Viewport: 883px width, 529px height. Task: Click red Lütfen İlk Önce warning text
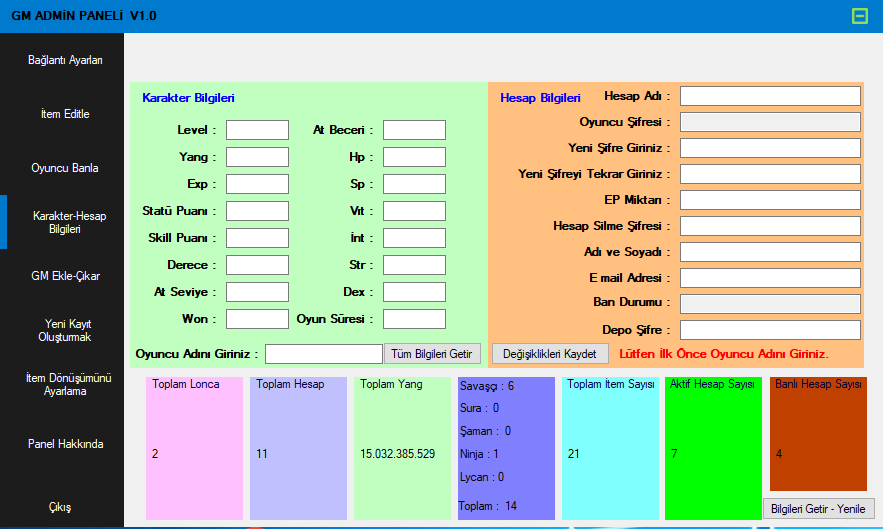click(x=724, y=354)
